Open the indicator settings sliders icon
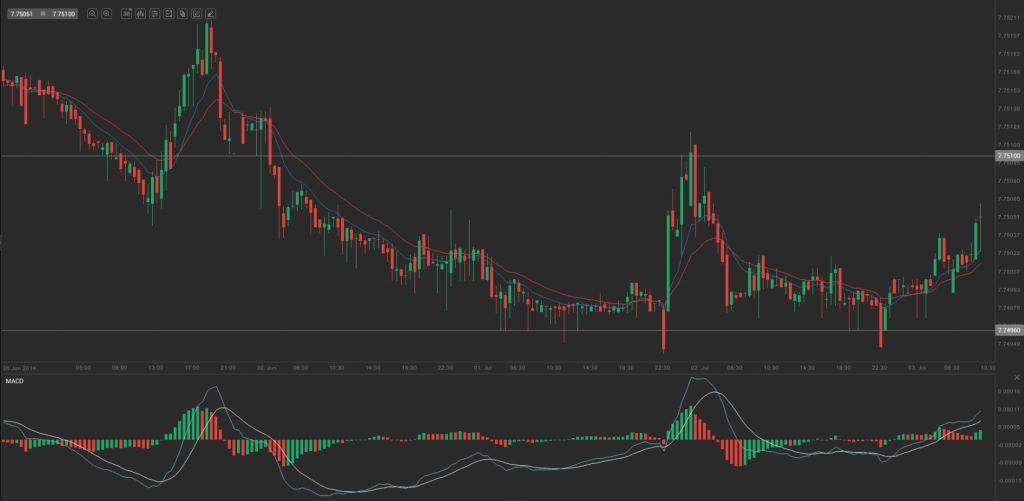Image resolution: width=1024 pixels, height=501 pixels. [x=154, y=14]
